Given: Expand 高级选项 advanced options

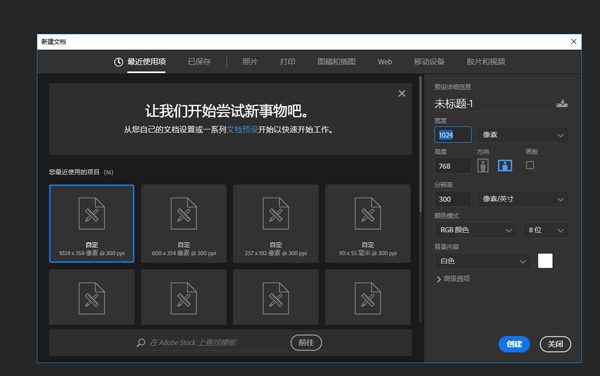Looking at the screenshot, I should (453, 279).
